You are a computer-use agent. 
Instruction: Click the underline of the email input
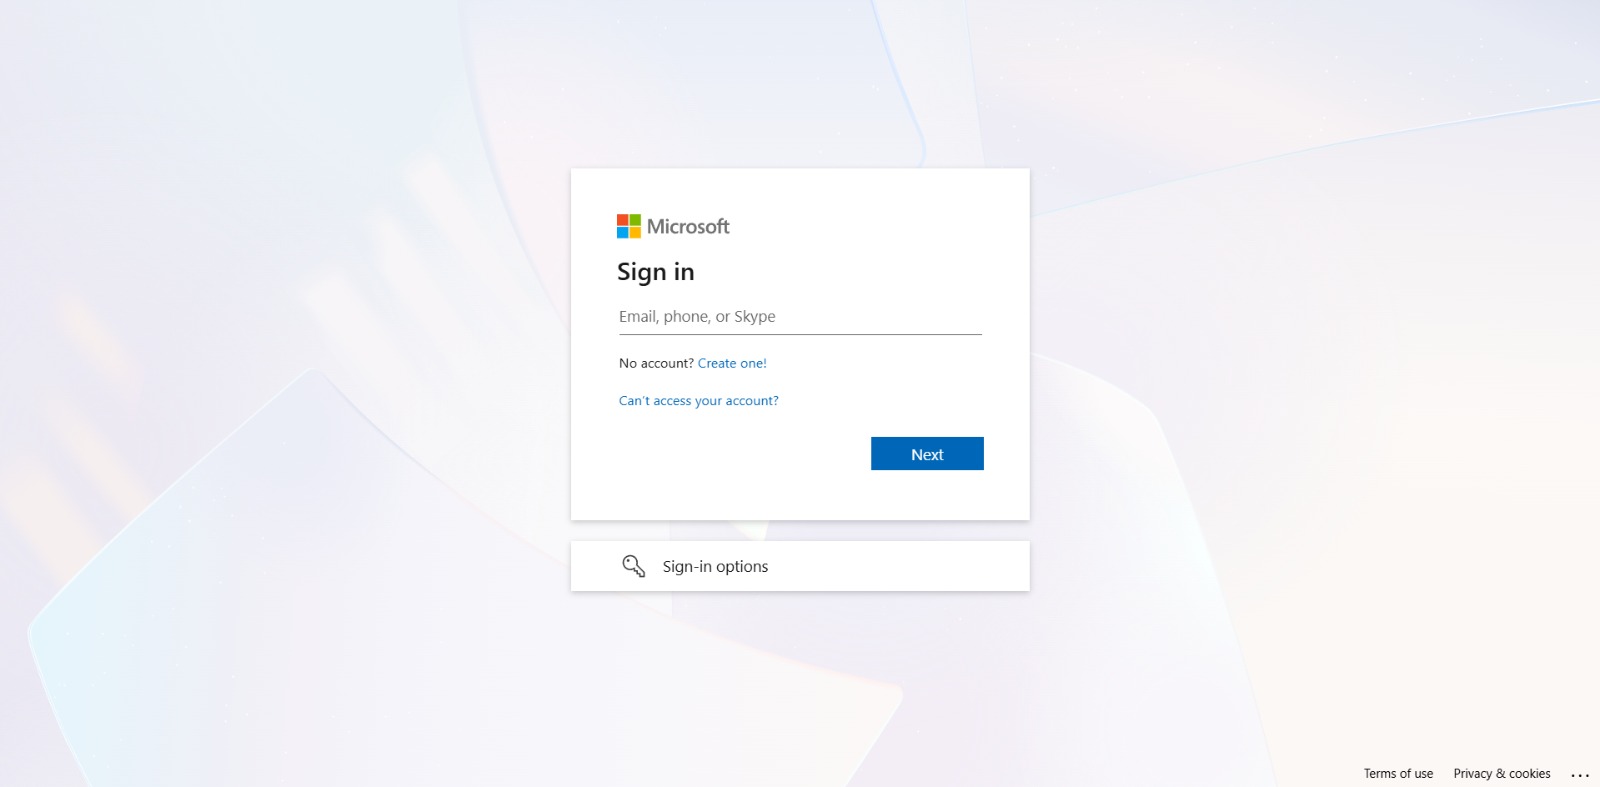(800, 334)
